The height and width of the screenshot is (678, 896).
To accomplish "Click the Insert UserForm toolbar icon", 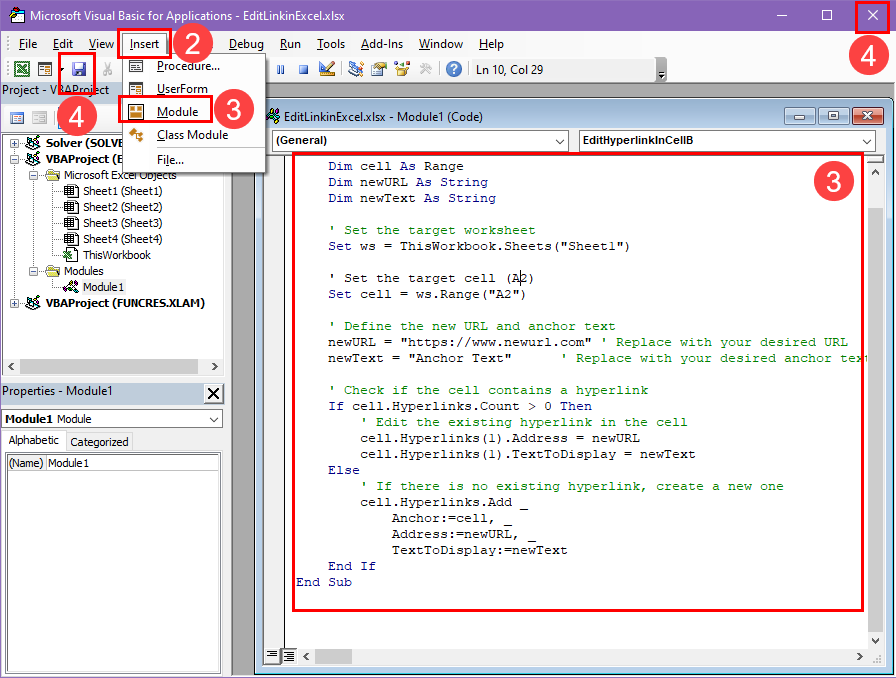I will coord(45,69).
